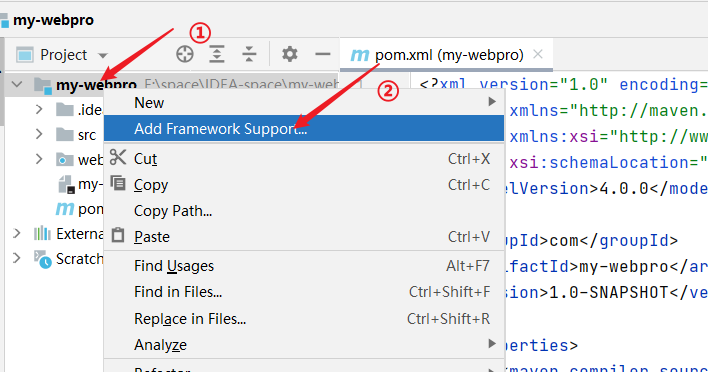Choose Add Framework Support...
Viewport: 708px width, 372px height.
coord(304,128)
